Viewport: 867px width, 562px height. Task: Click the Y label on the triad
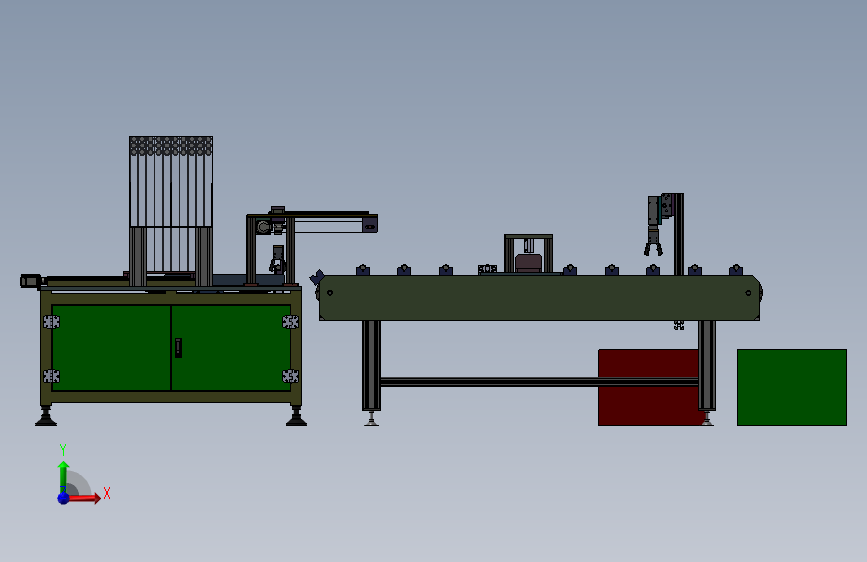(x=63, y=450)
